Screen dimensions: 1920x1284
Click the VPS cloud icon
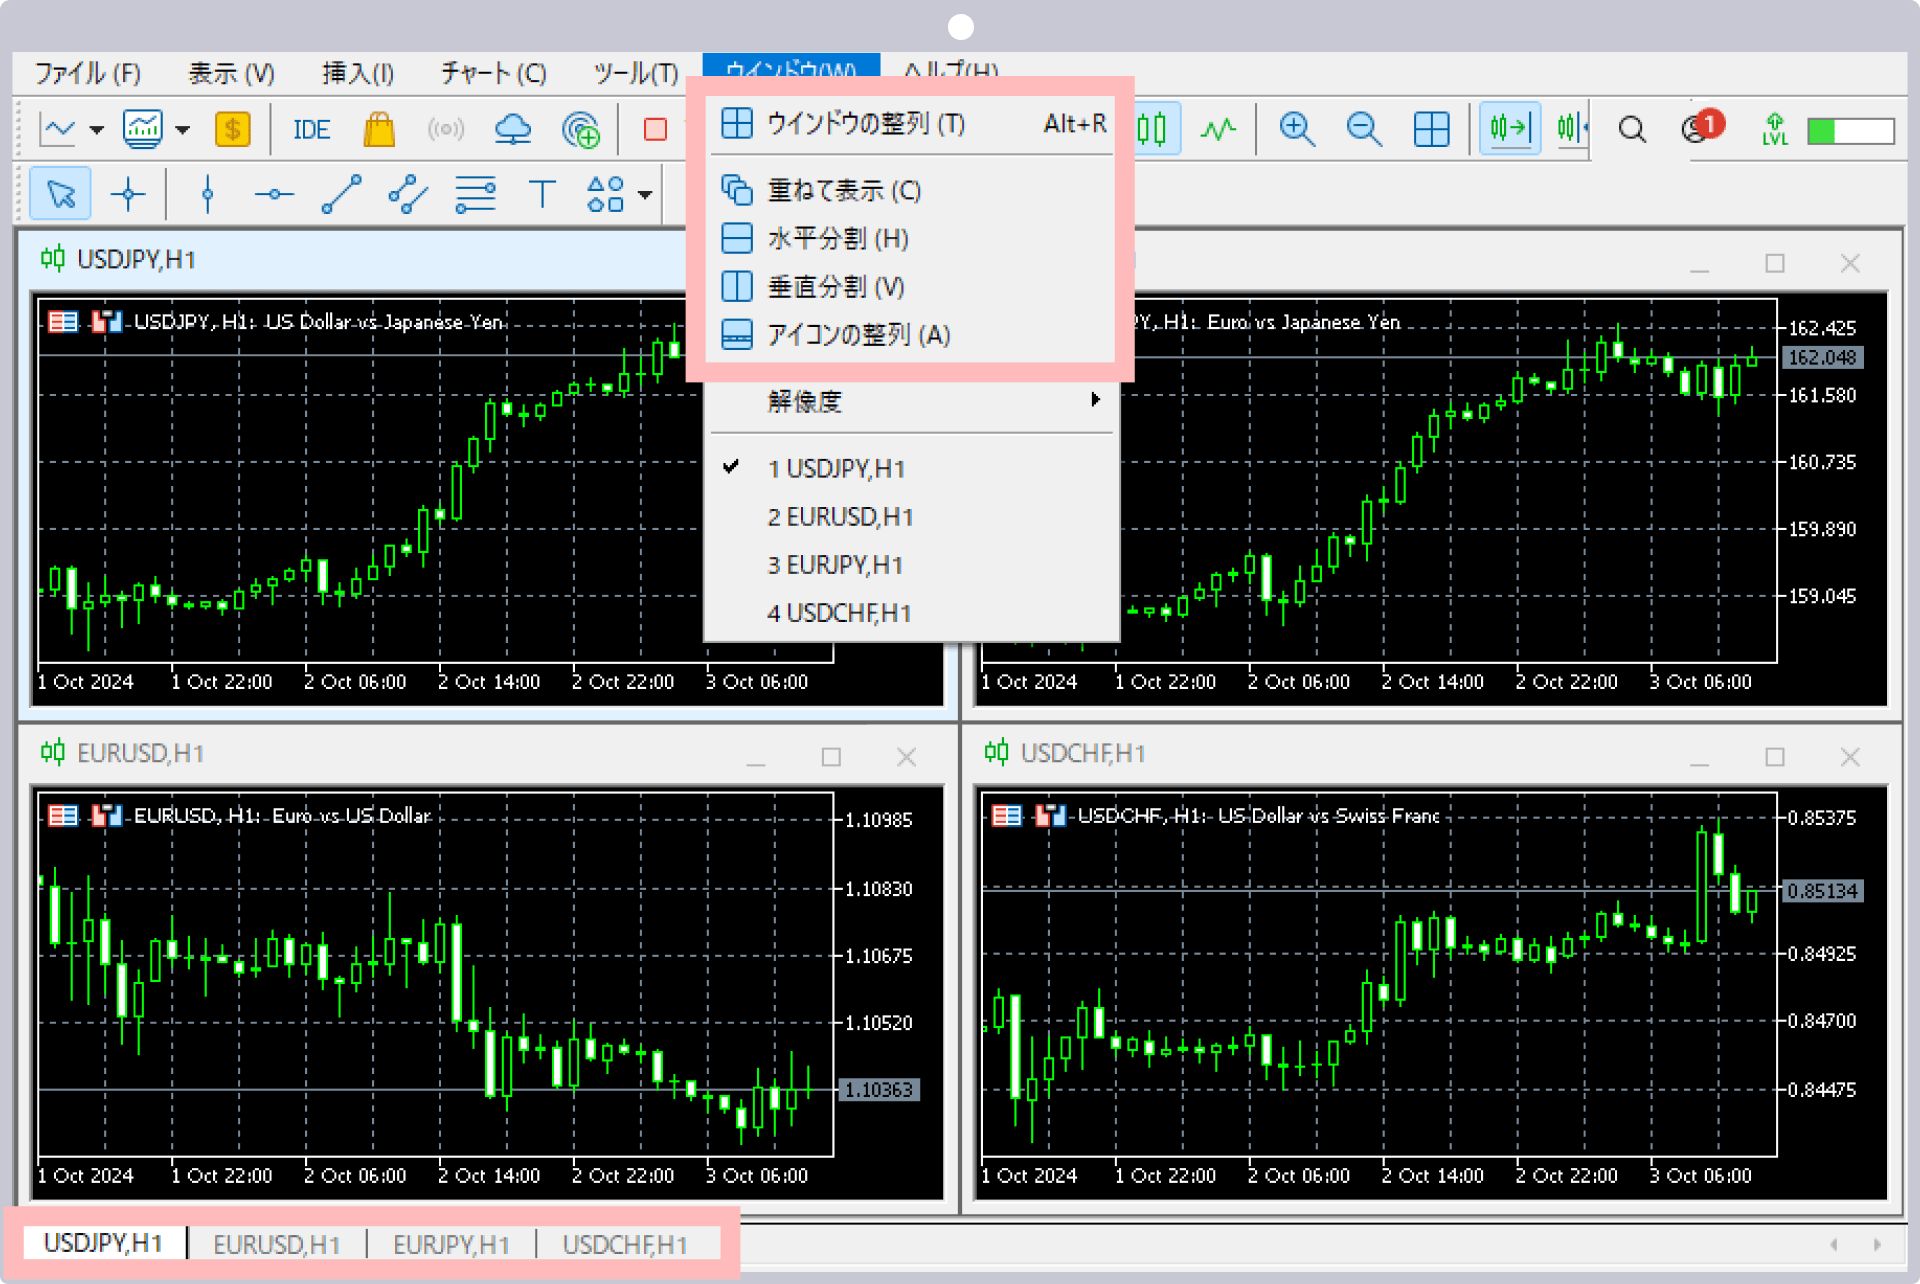(513, 130)
